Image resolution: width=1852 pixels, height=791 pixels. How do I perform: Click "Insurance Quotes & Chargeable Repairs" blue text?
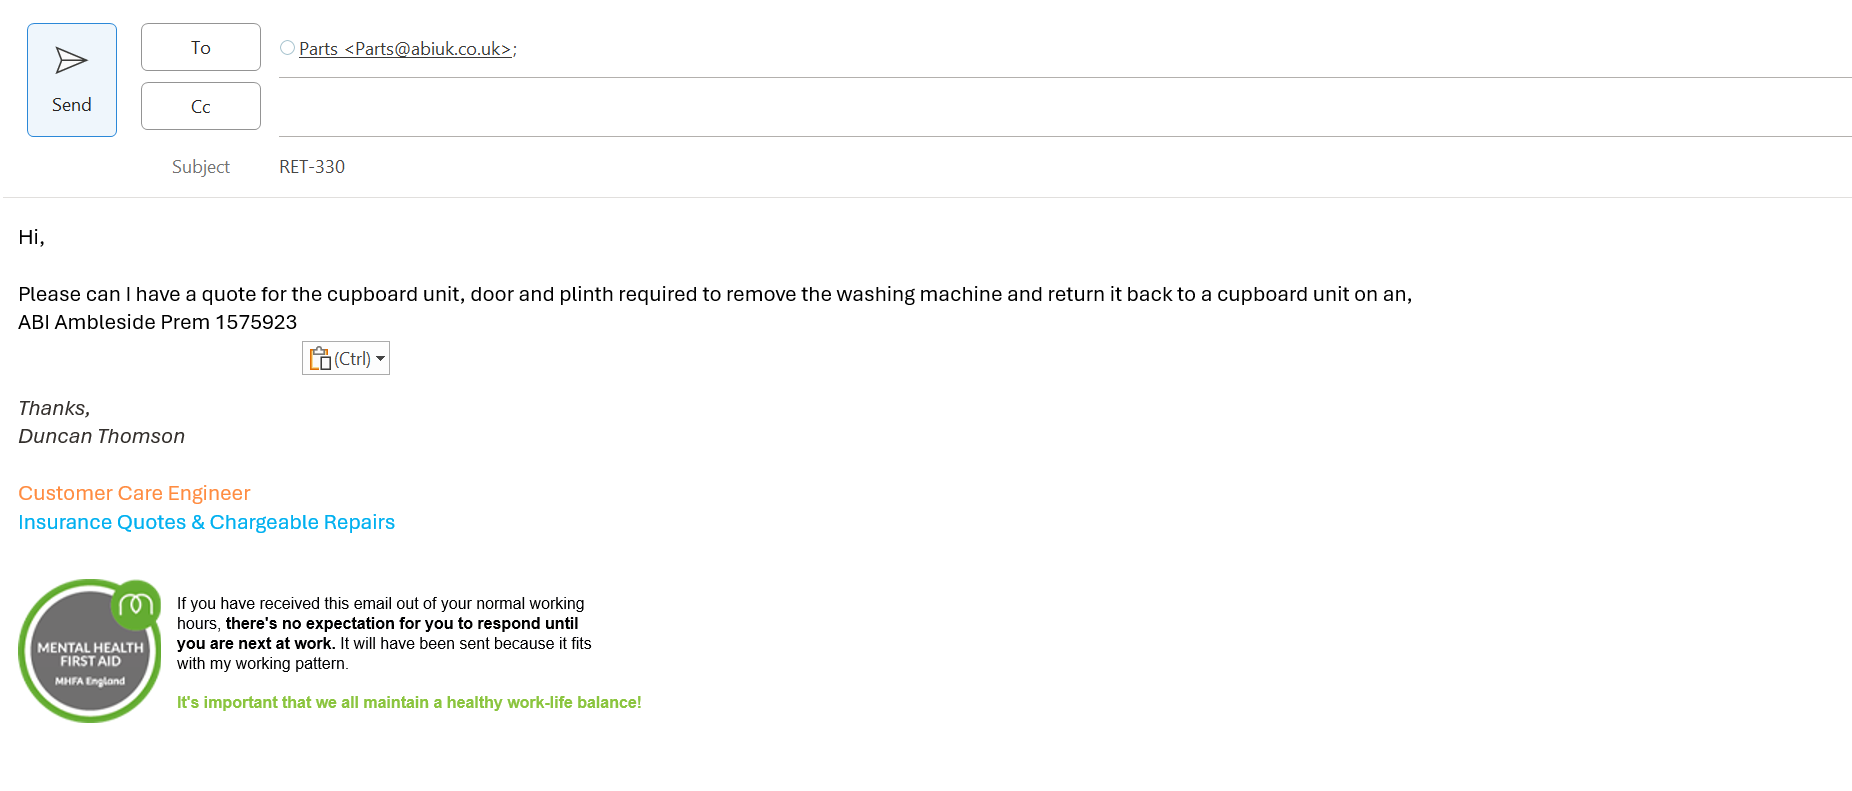(x=206, y=522)
